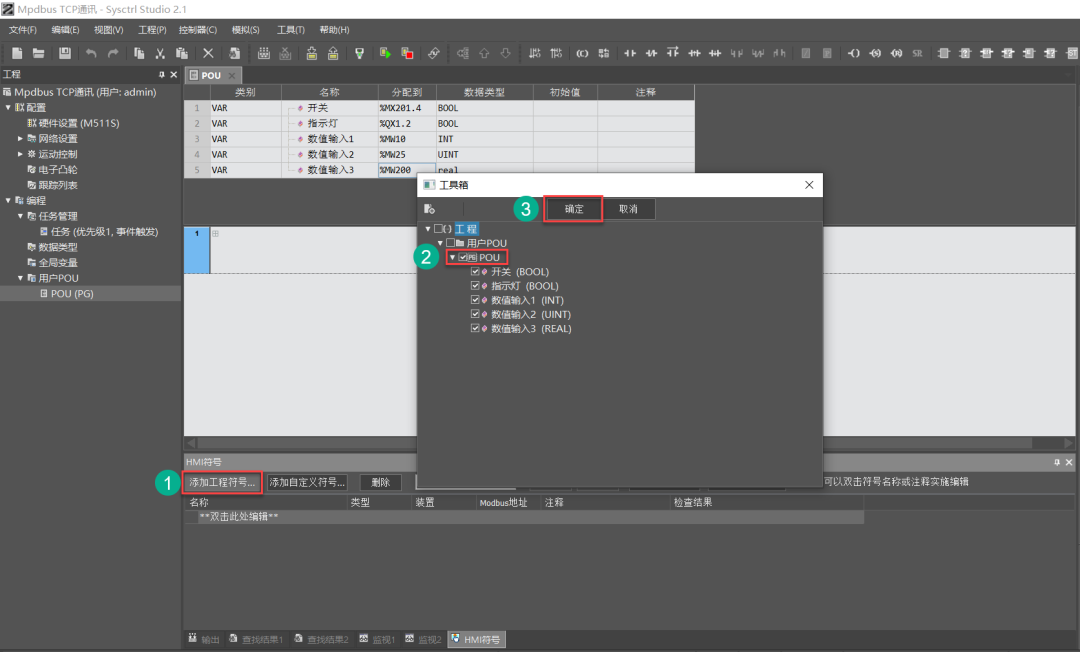This screenshot has width=1080, height=652.
Task: Open the 控制器(C) menu
Action: [x=198, y=30]
